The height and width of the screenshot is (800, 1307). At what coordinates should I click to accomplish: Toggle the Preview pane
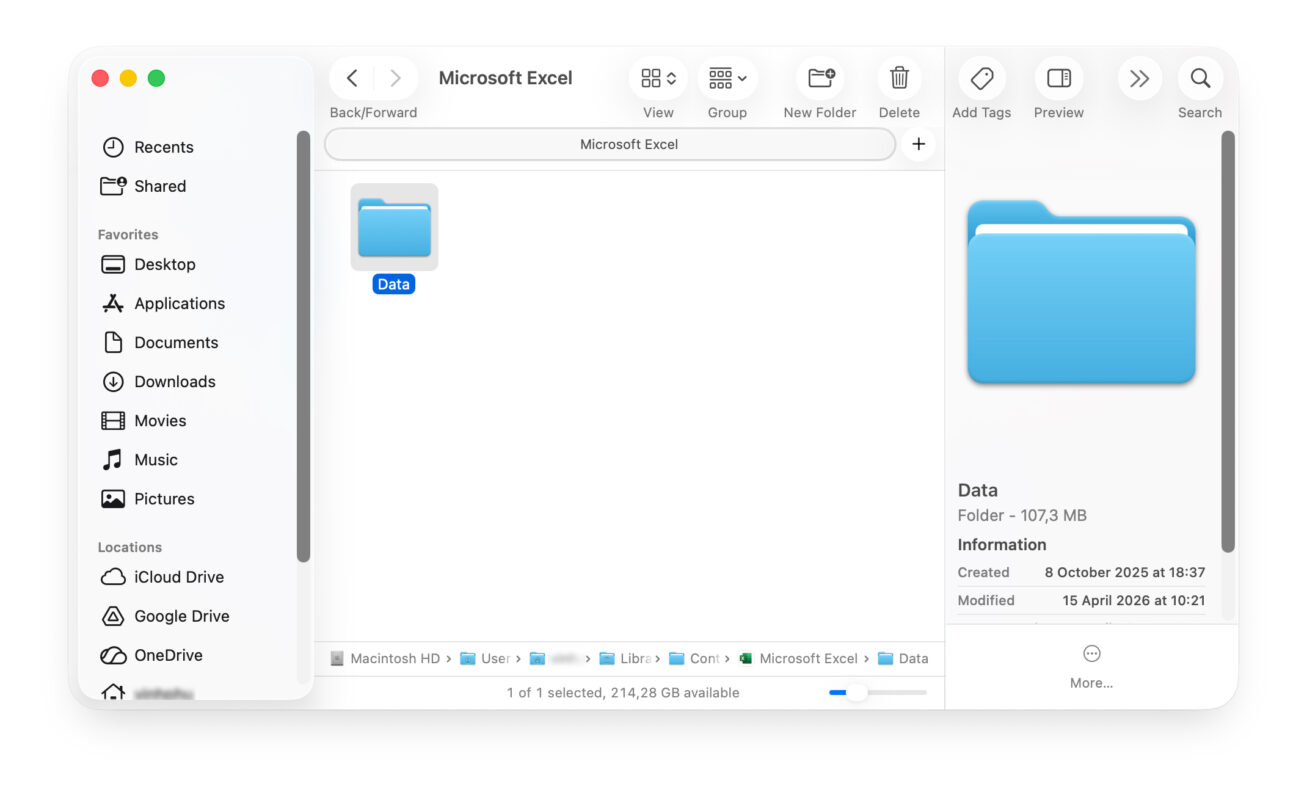(x=1059, y=78)
